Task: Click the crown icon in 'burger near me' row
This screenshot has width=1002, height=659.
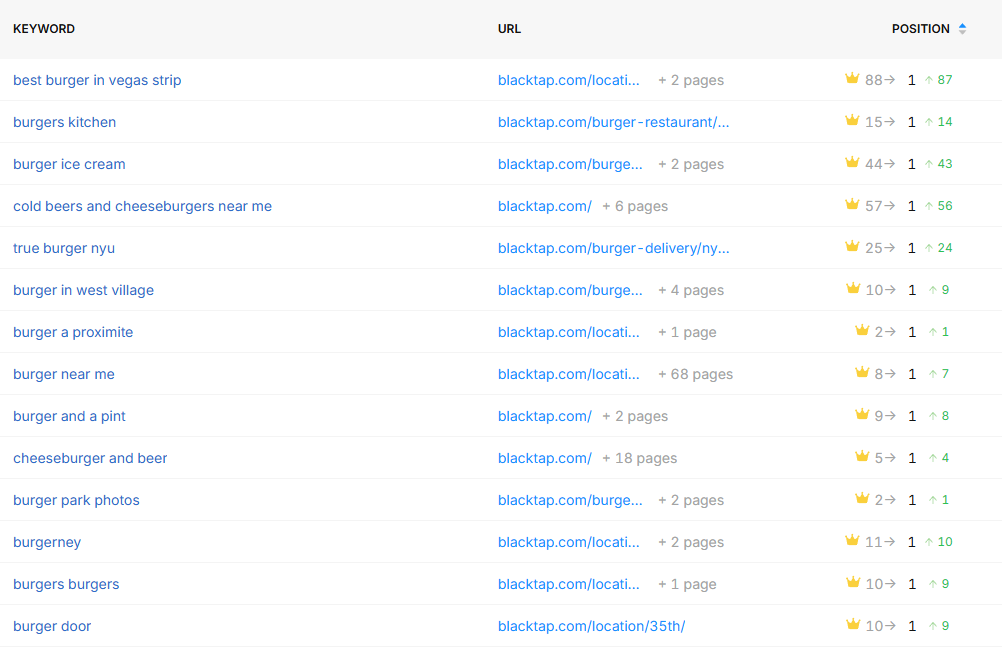Action: [862, 372]
